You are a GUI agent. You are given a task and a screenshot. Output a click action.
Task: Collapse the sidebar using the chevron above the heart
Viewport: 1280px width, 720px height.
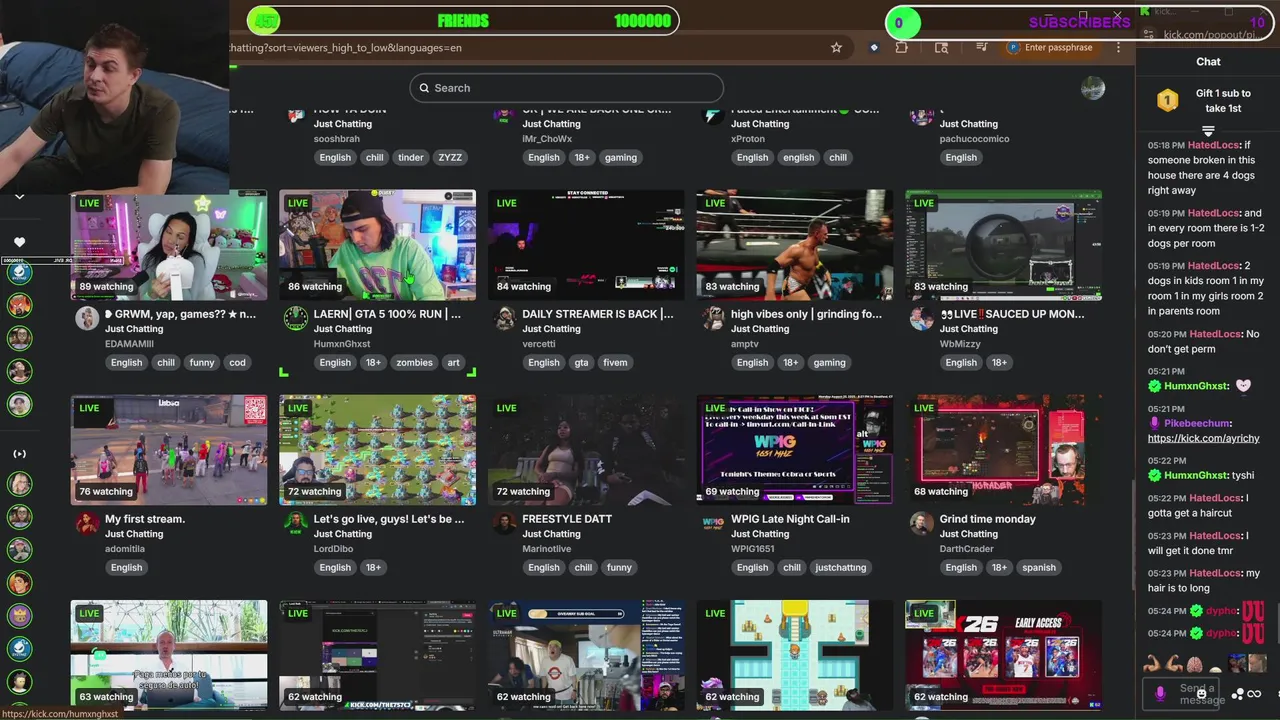pyautogui.click(x=19, y=197)
